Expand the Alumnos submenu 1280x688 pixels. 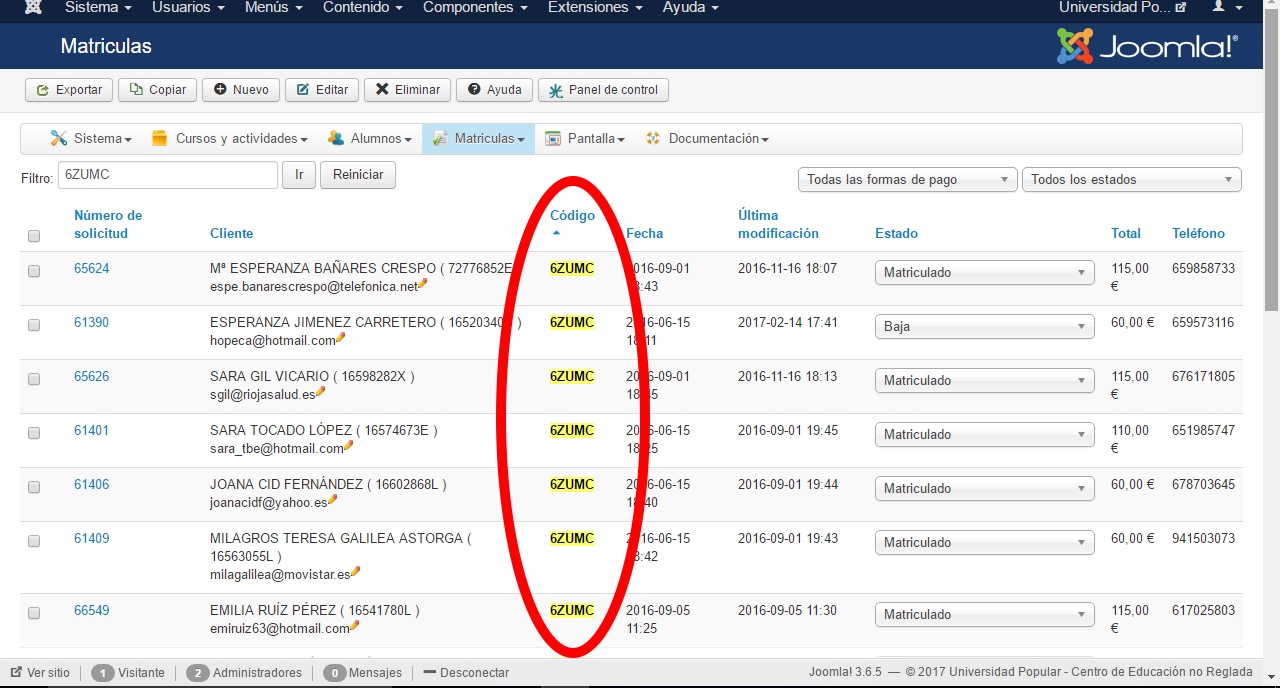pos(368,139)
